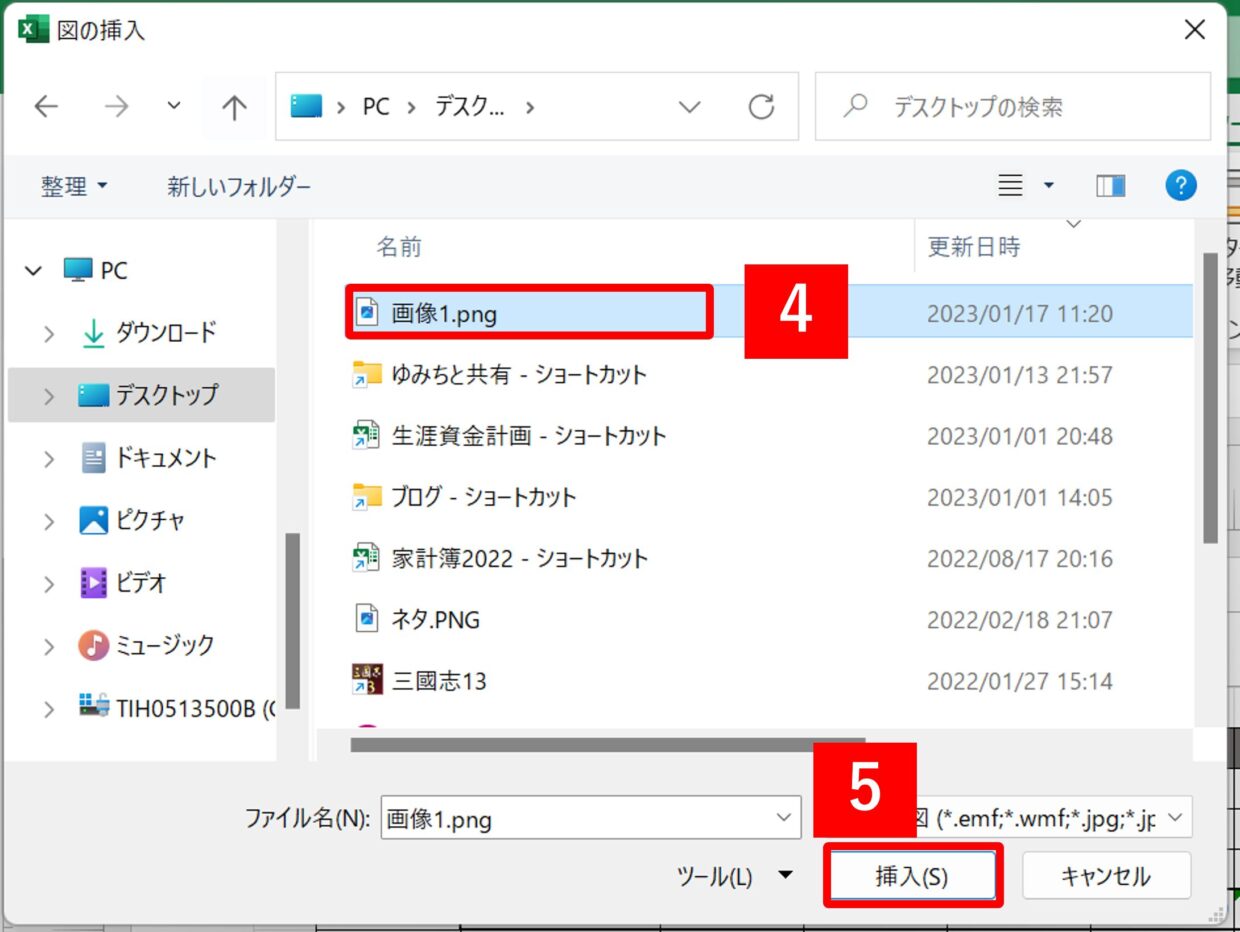
Task: Sort files by the 更新日時 column
Action: point(974,246)
